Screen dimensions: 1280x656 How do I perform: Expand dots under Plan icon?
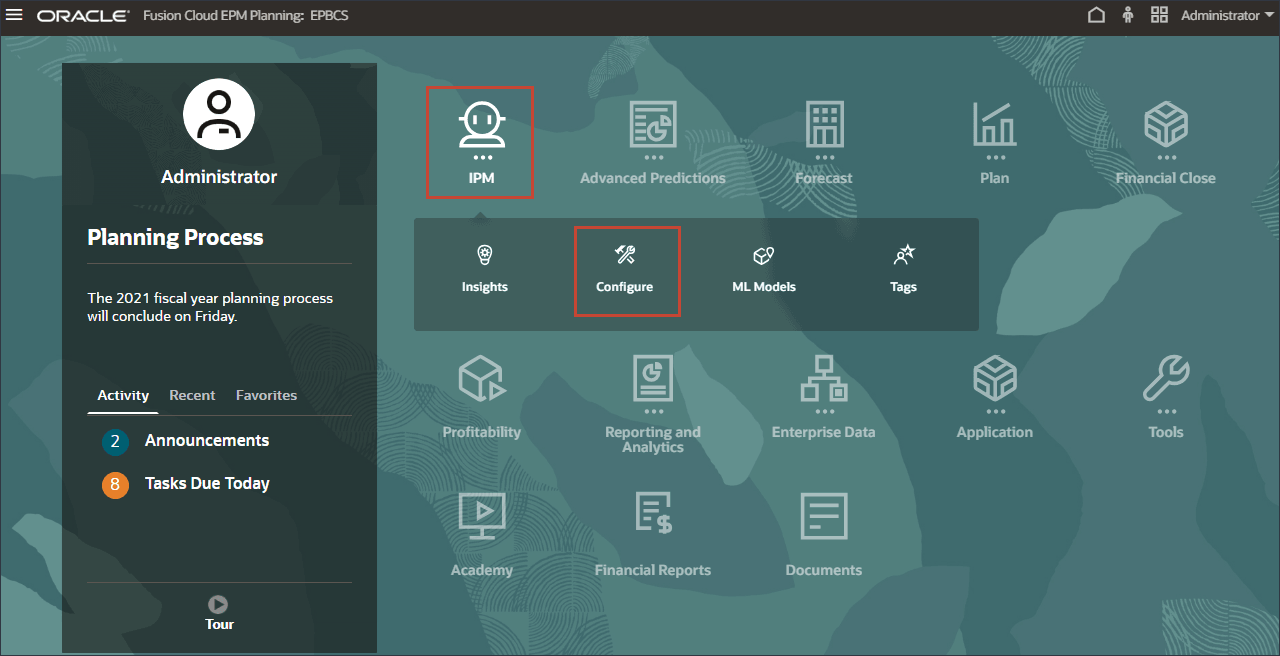[x=994, y=157]
